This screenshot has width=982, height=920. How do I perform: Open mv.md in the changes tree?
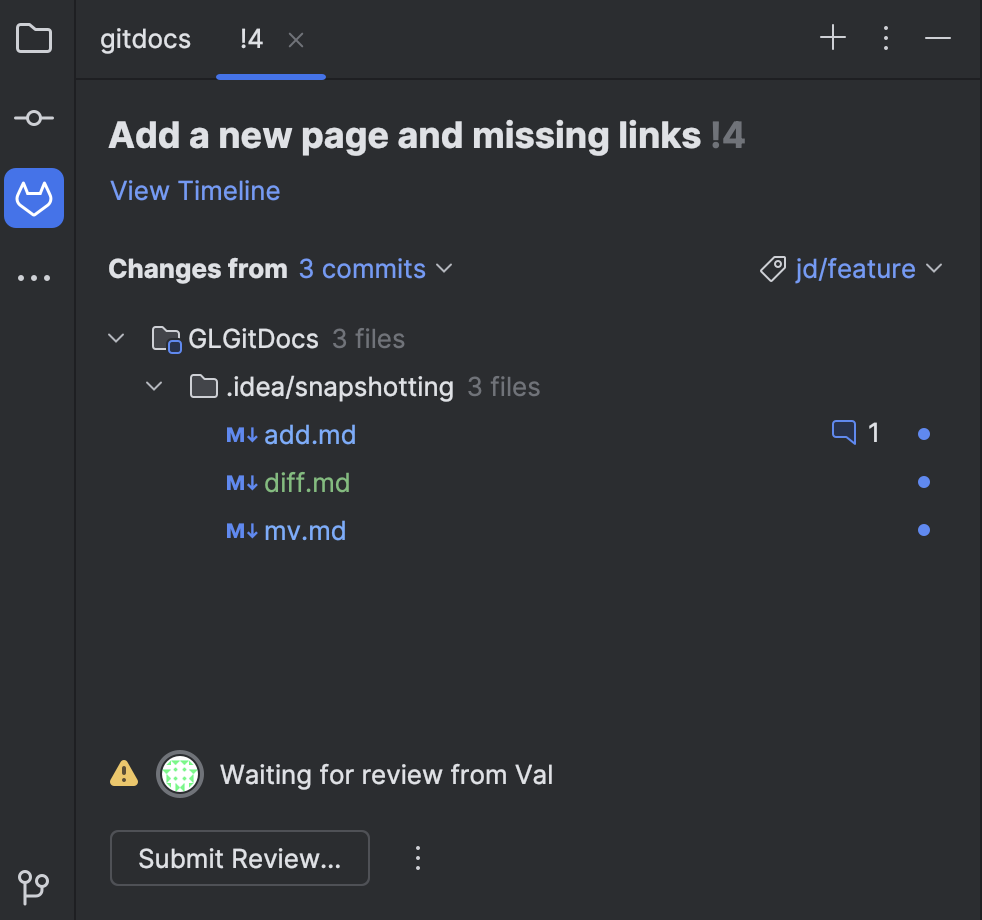pos(305,531)
